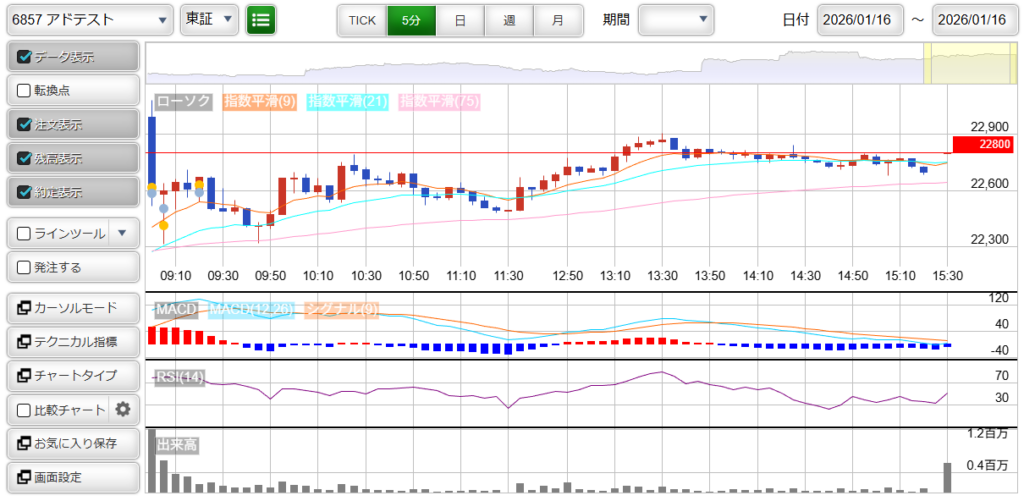
Task: Open the テクニカル指標 panel
Action: tap(71, 341)
